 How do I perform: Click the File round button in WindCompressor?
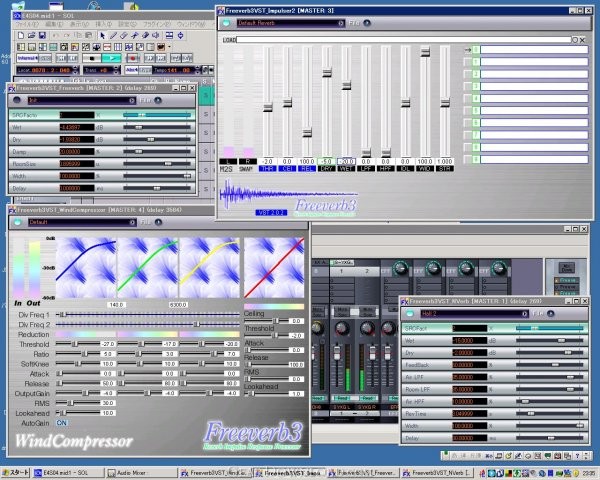click(158, 222)
